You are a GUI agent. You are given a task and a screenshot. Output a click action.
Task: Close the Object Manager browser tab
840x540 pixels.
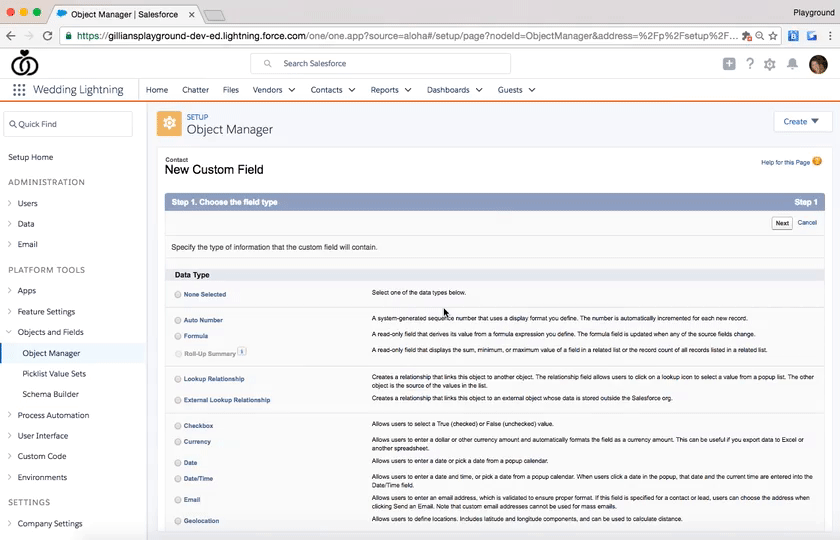[x=191, y=14]
